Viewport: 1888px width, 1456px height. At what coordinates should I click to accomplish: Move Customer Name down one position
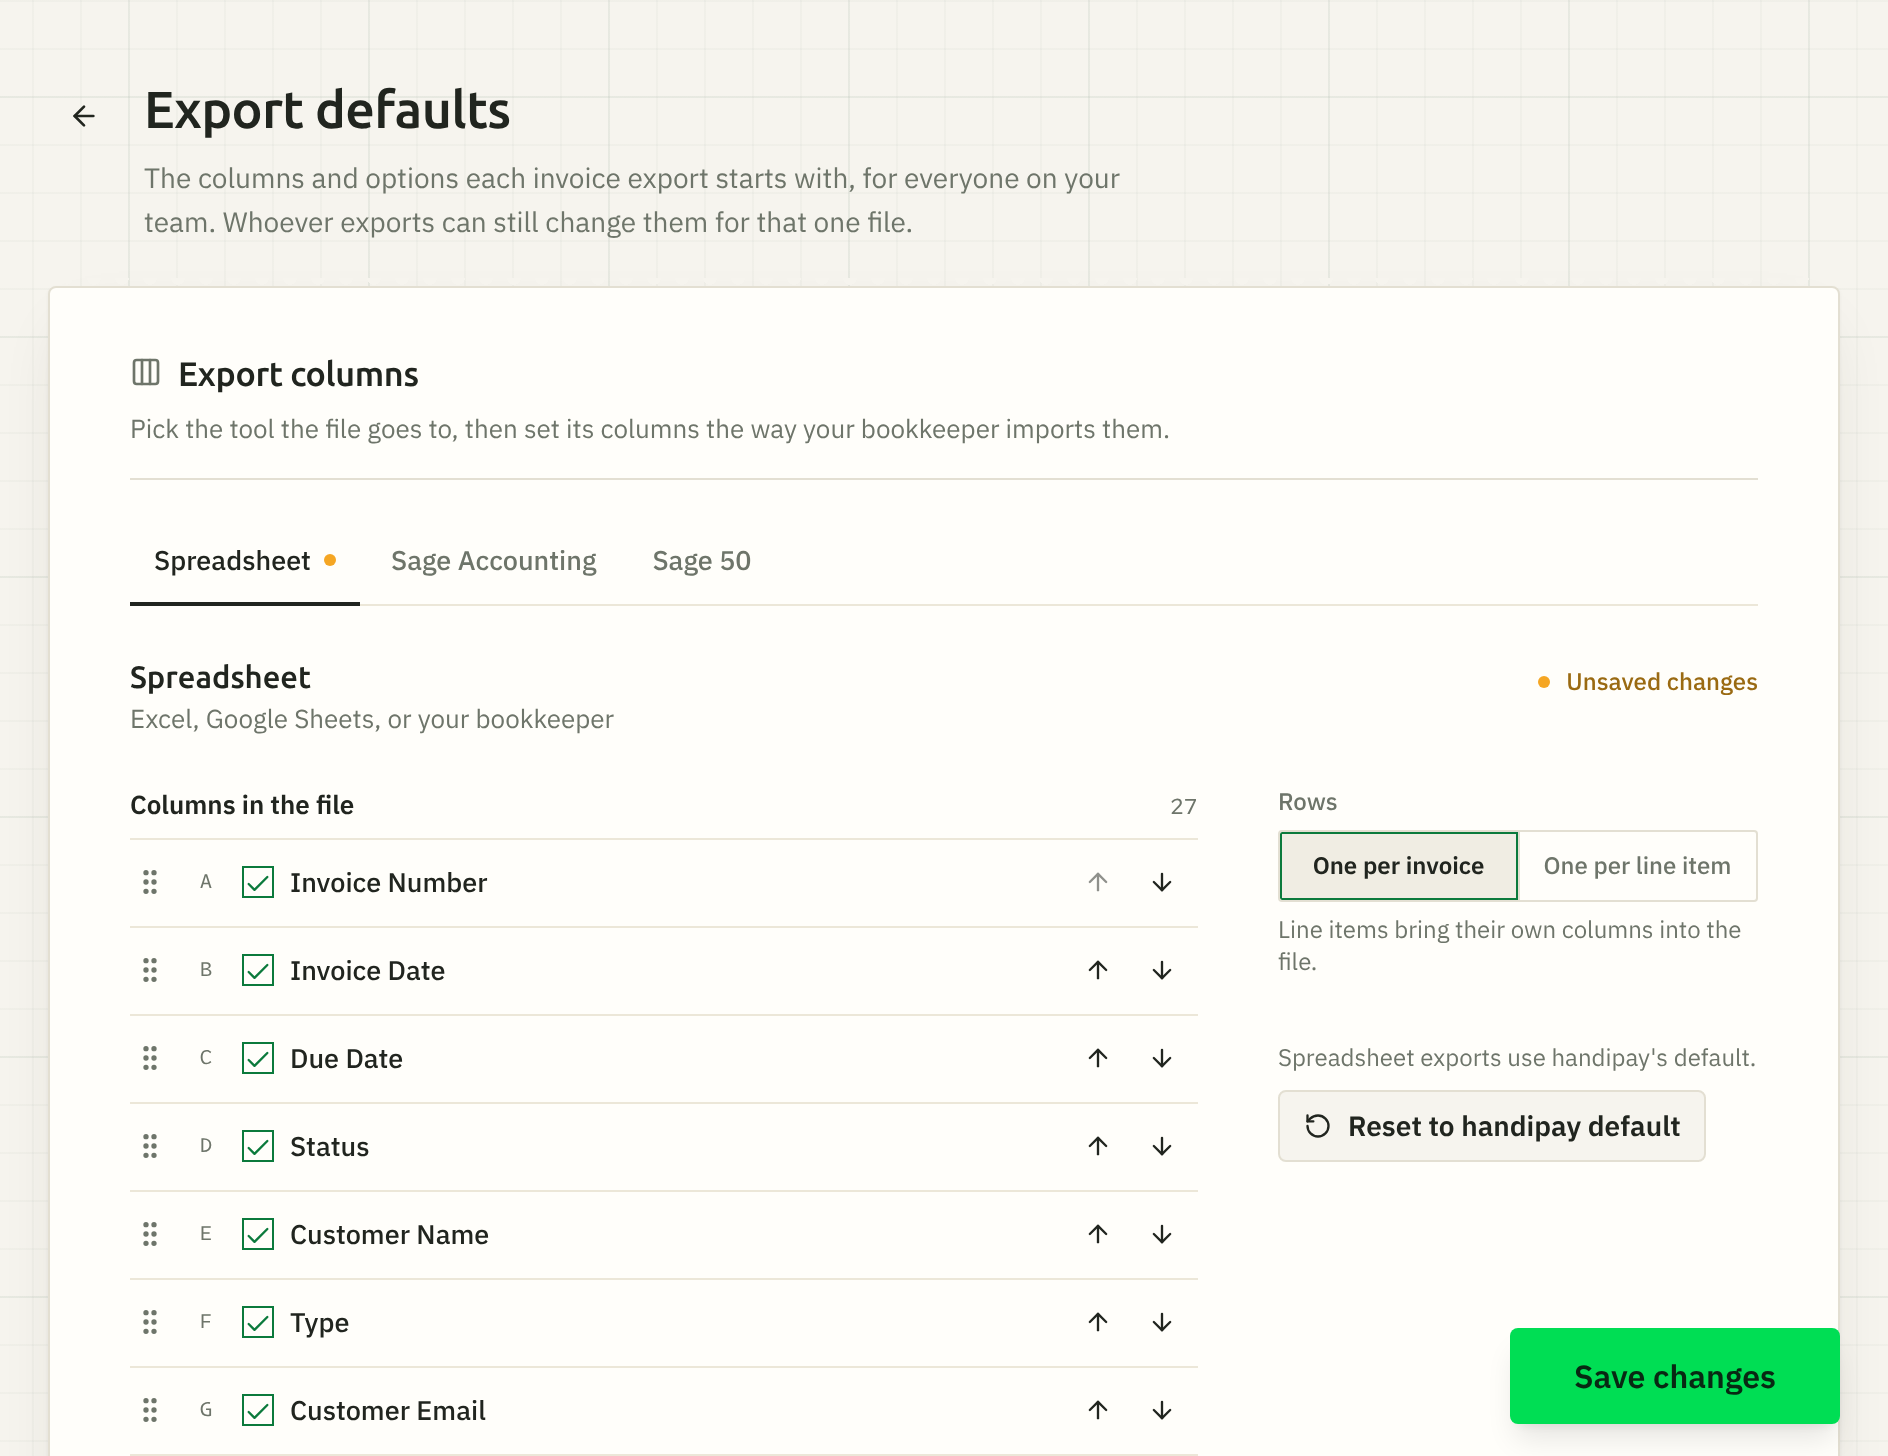[x=1162, y=1234]
